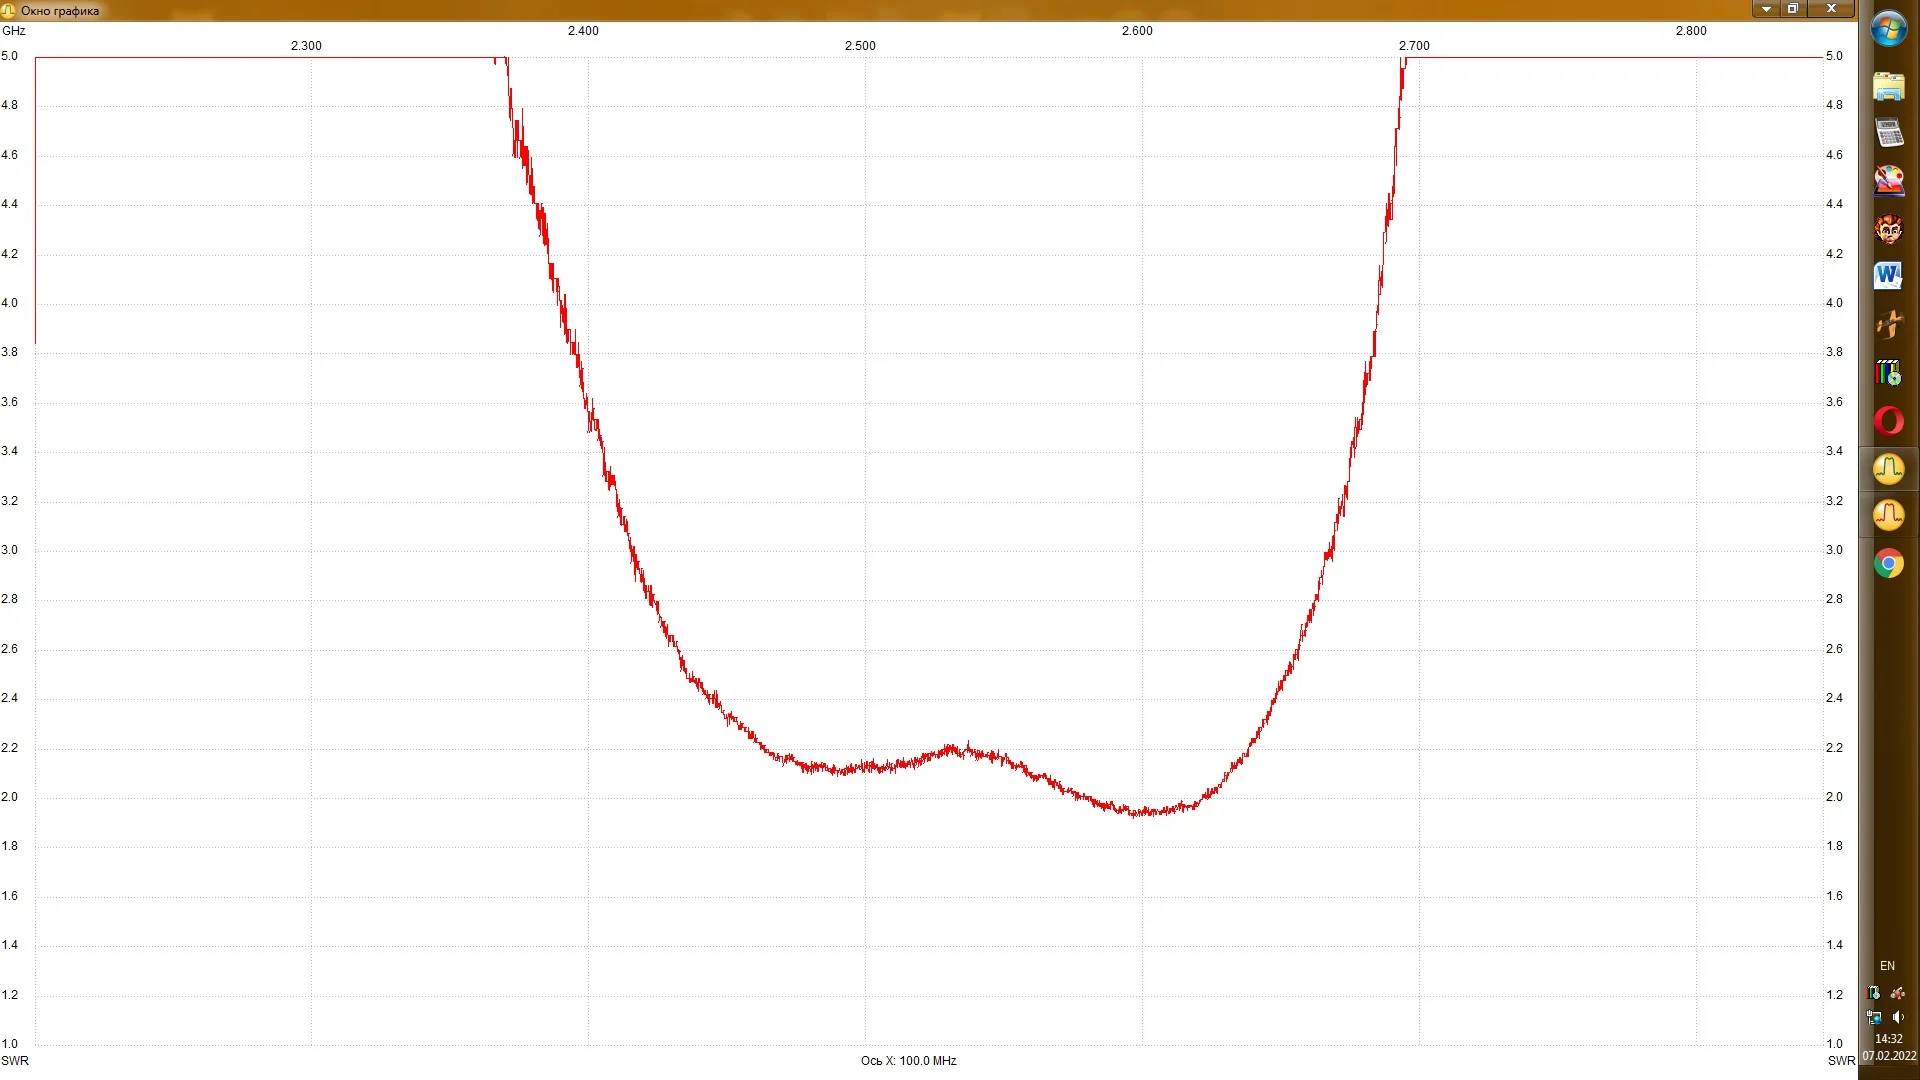Image resolution: width=1920 pixels, height=1080 pixels.
Task: Open the network connection tray icon
Action: tap(1874, 1017)
